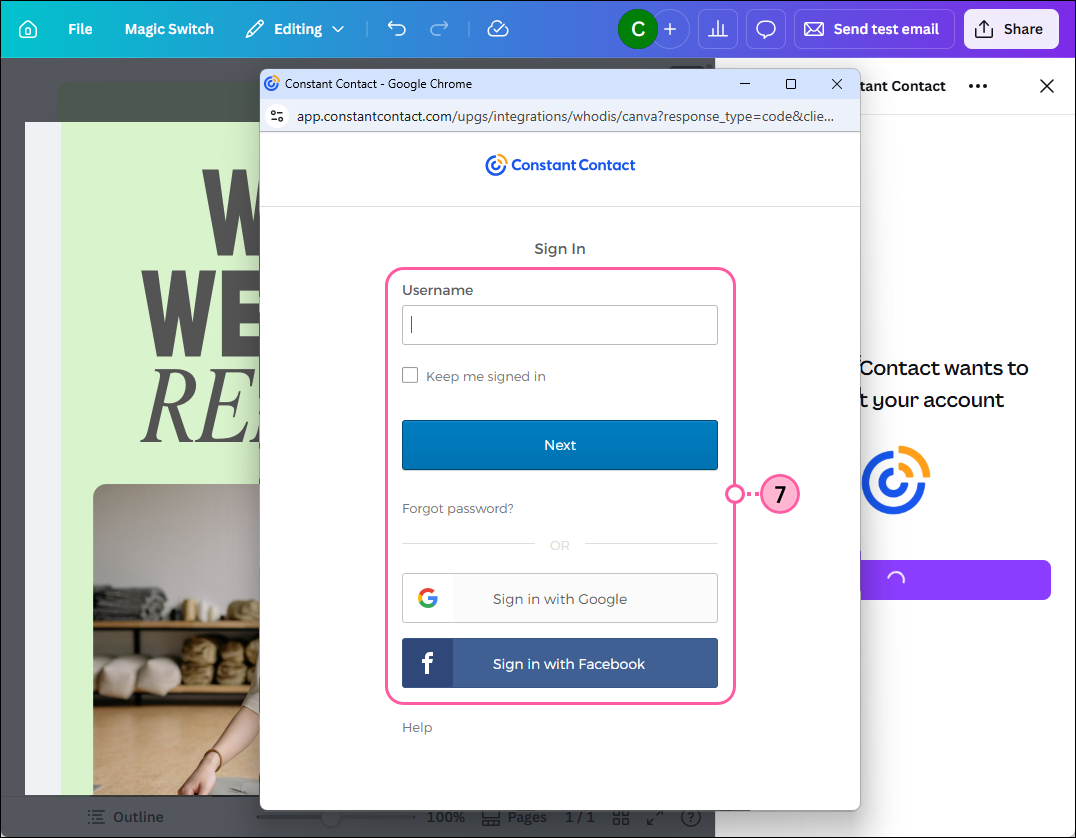Open Canva help question mark icon

click(x=691, y=817)
